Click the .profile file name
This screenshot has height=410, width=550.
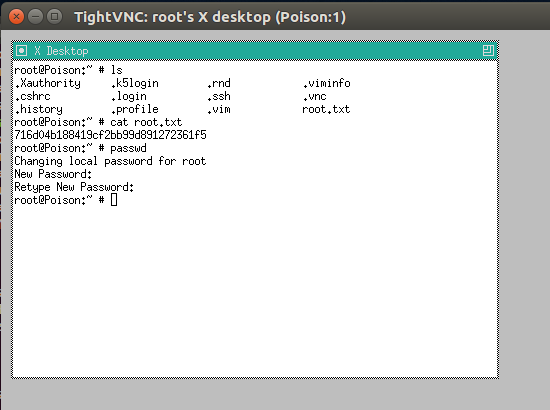click(x=135, y=109)
